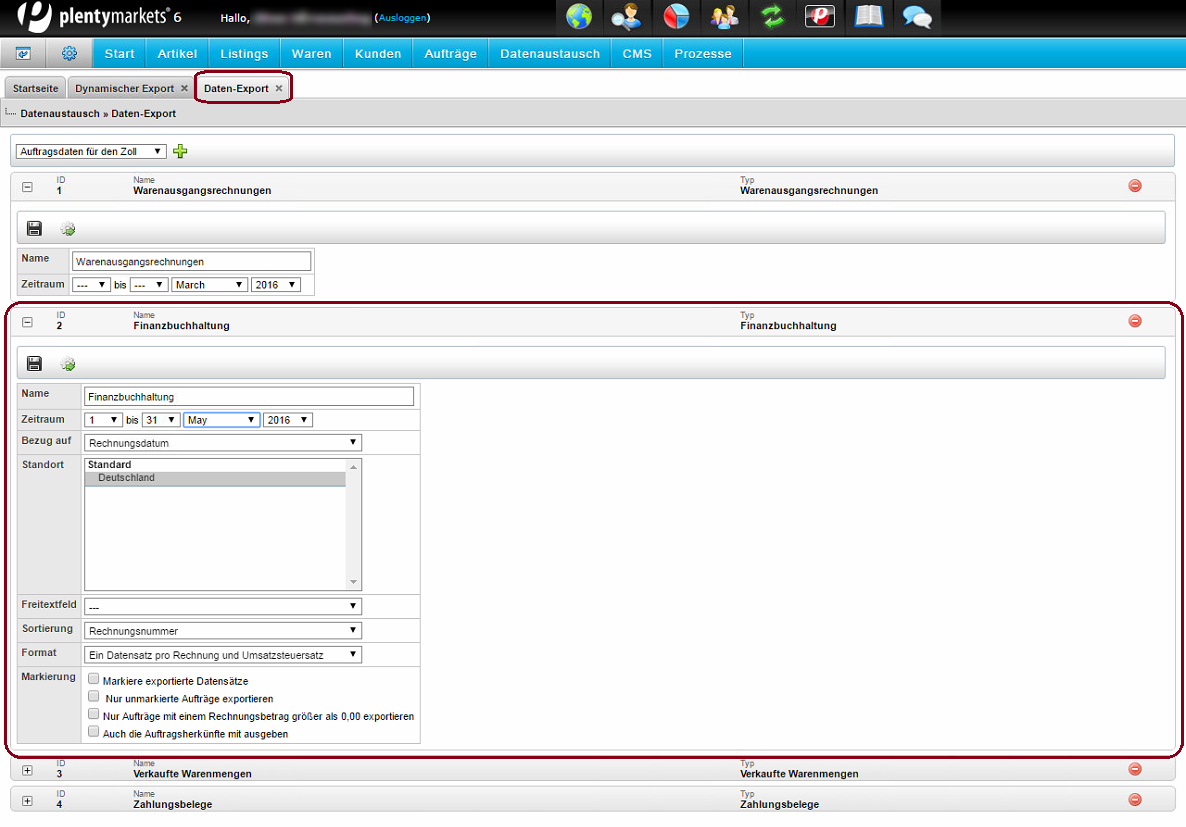
Task: Check 'Nur unmarkierte Aufträge exportieren'
Action: [94, 697]
